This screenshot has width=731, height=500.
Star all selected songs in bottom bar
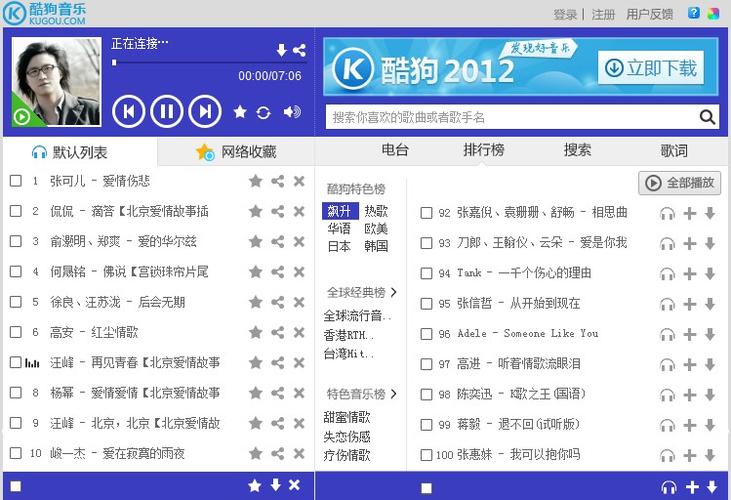[255, 486]
